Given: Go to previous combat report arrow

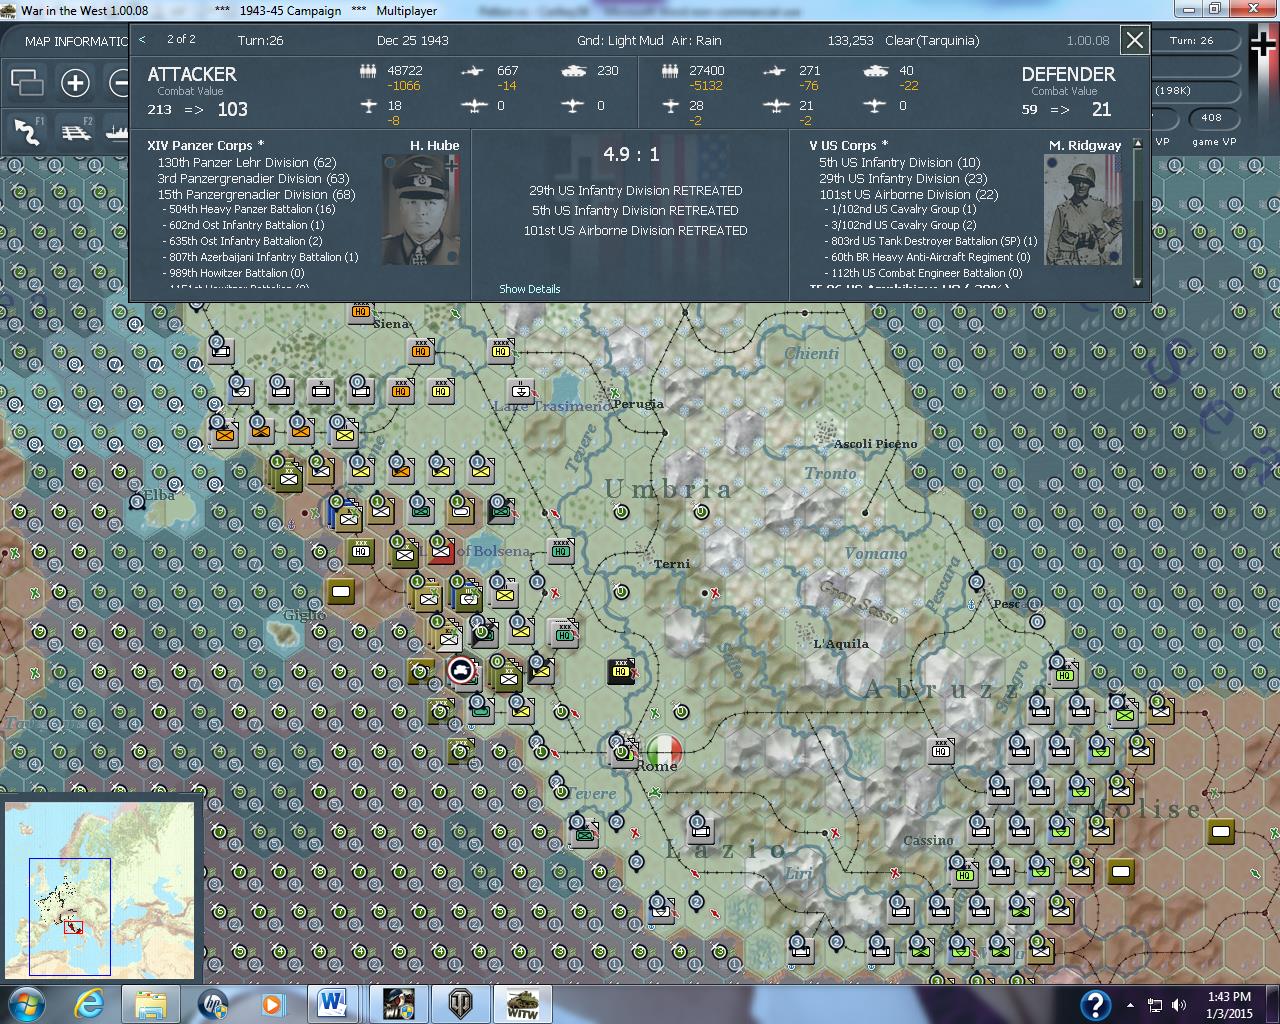Looking at the screenshot, I should click(x=143, y=40).
